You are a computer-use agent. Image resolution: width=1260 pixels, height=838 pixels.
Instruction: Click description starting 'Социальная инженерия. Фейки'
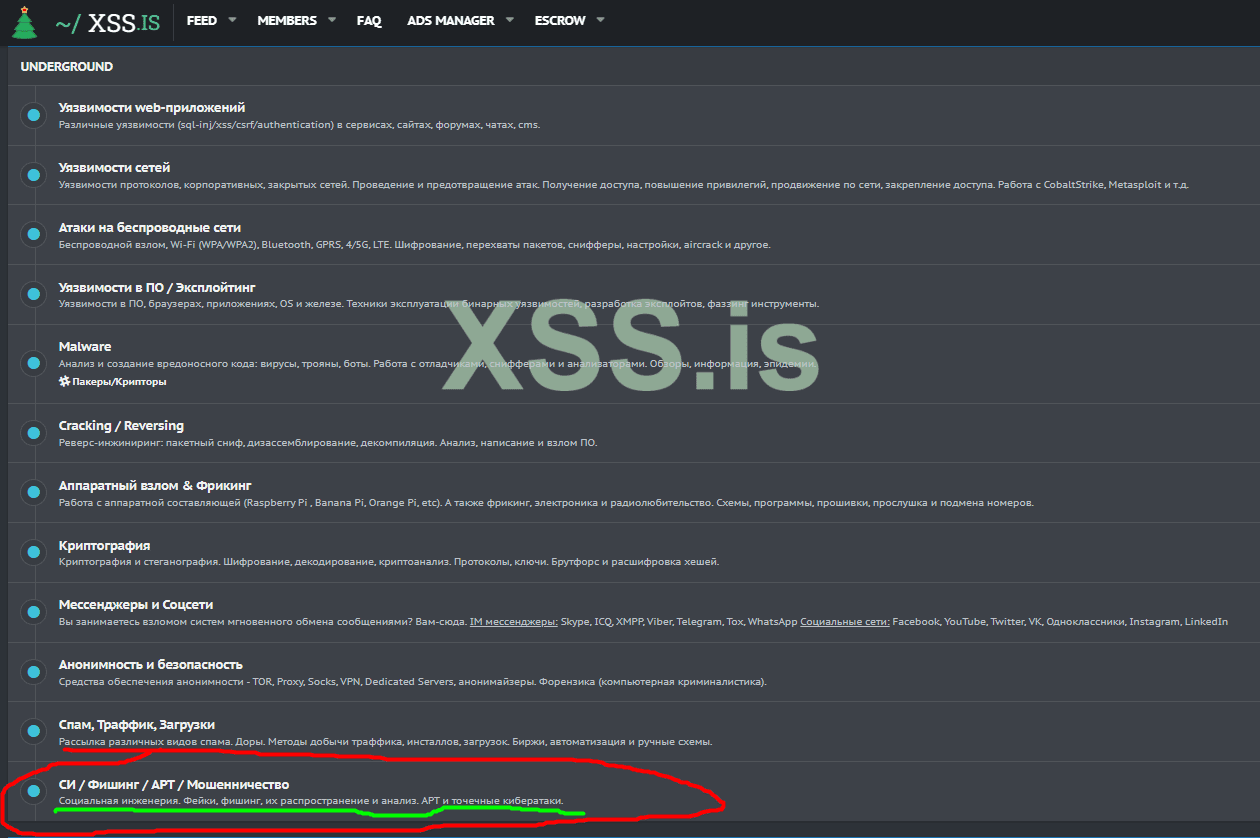coord(311,802)
